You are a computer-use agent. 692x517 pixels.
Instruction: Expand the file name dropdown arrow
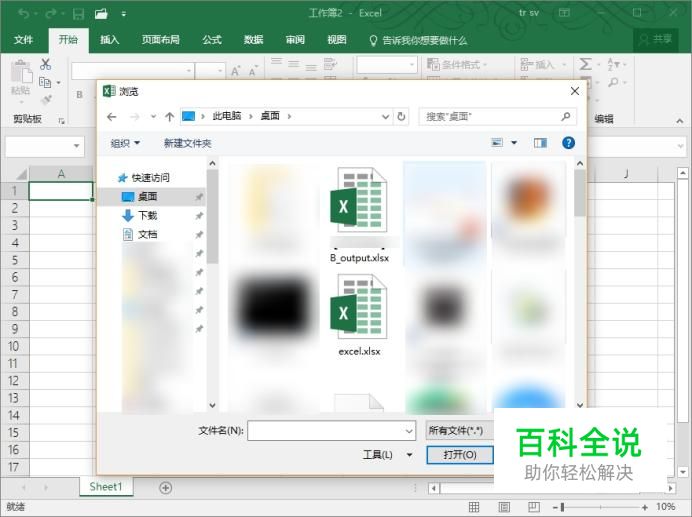coord(409,431)
